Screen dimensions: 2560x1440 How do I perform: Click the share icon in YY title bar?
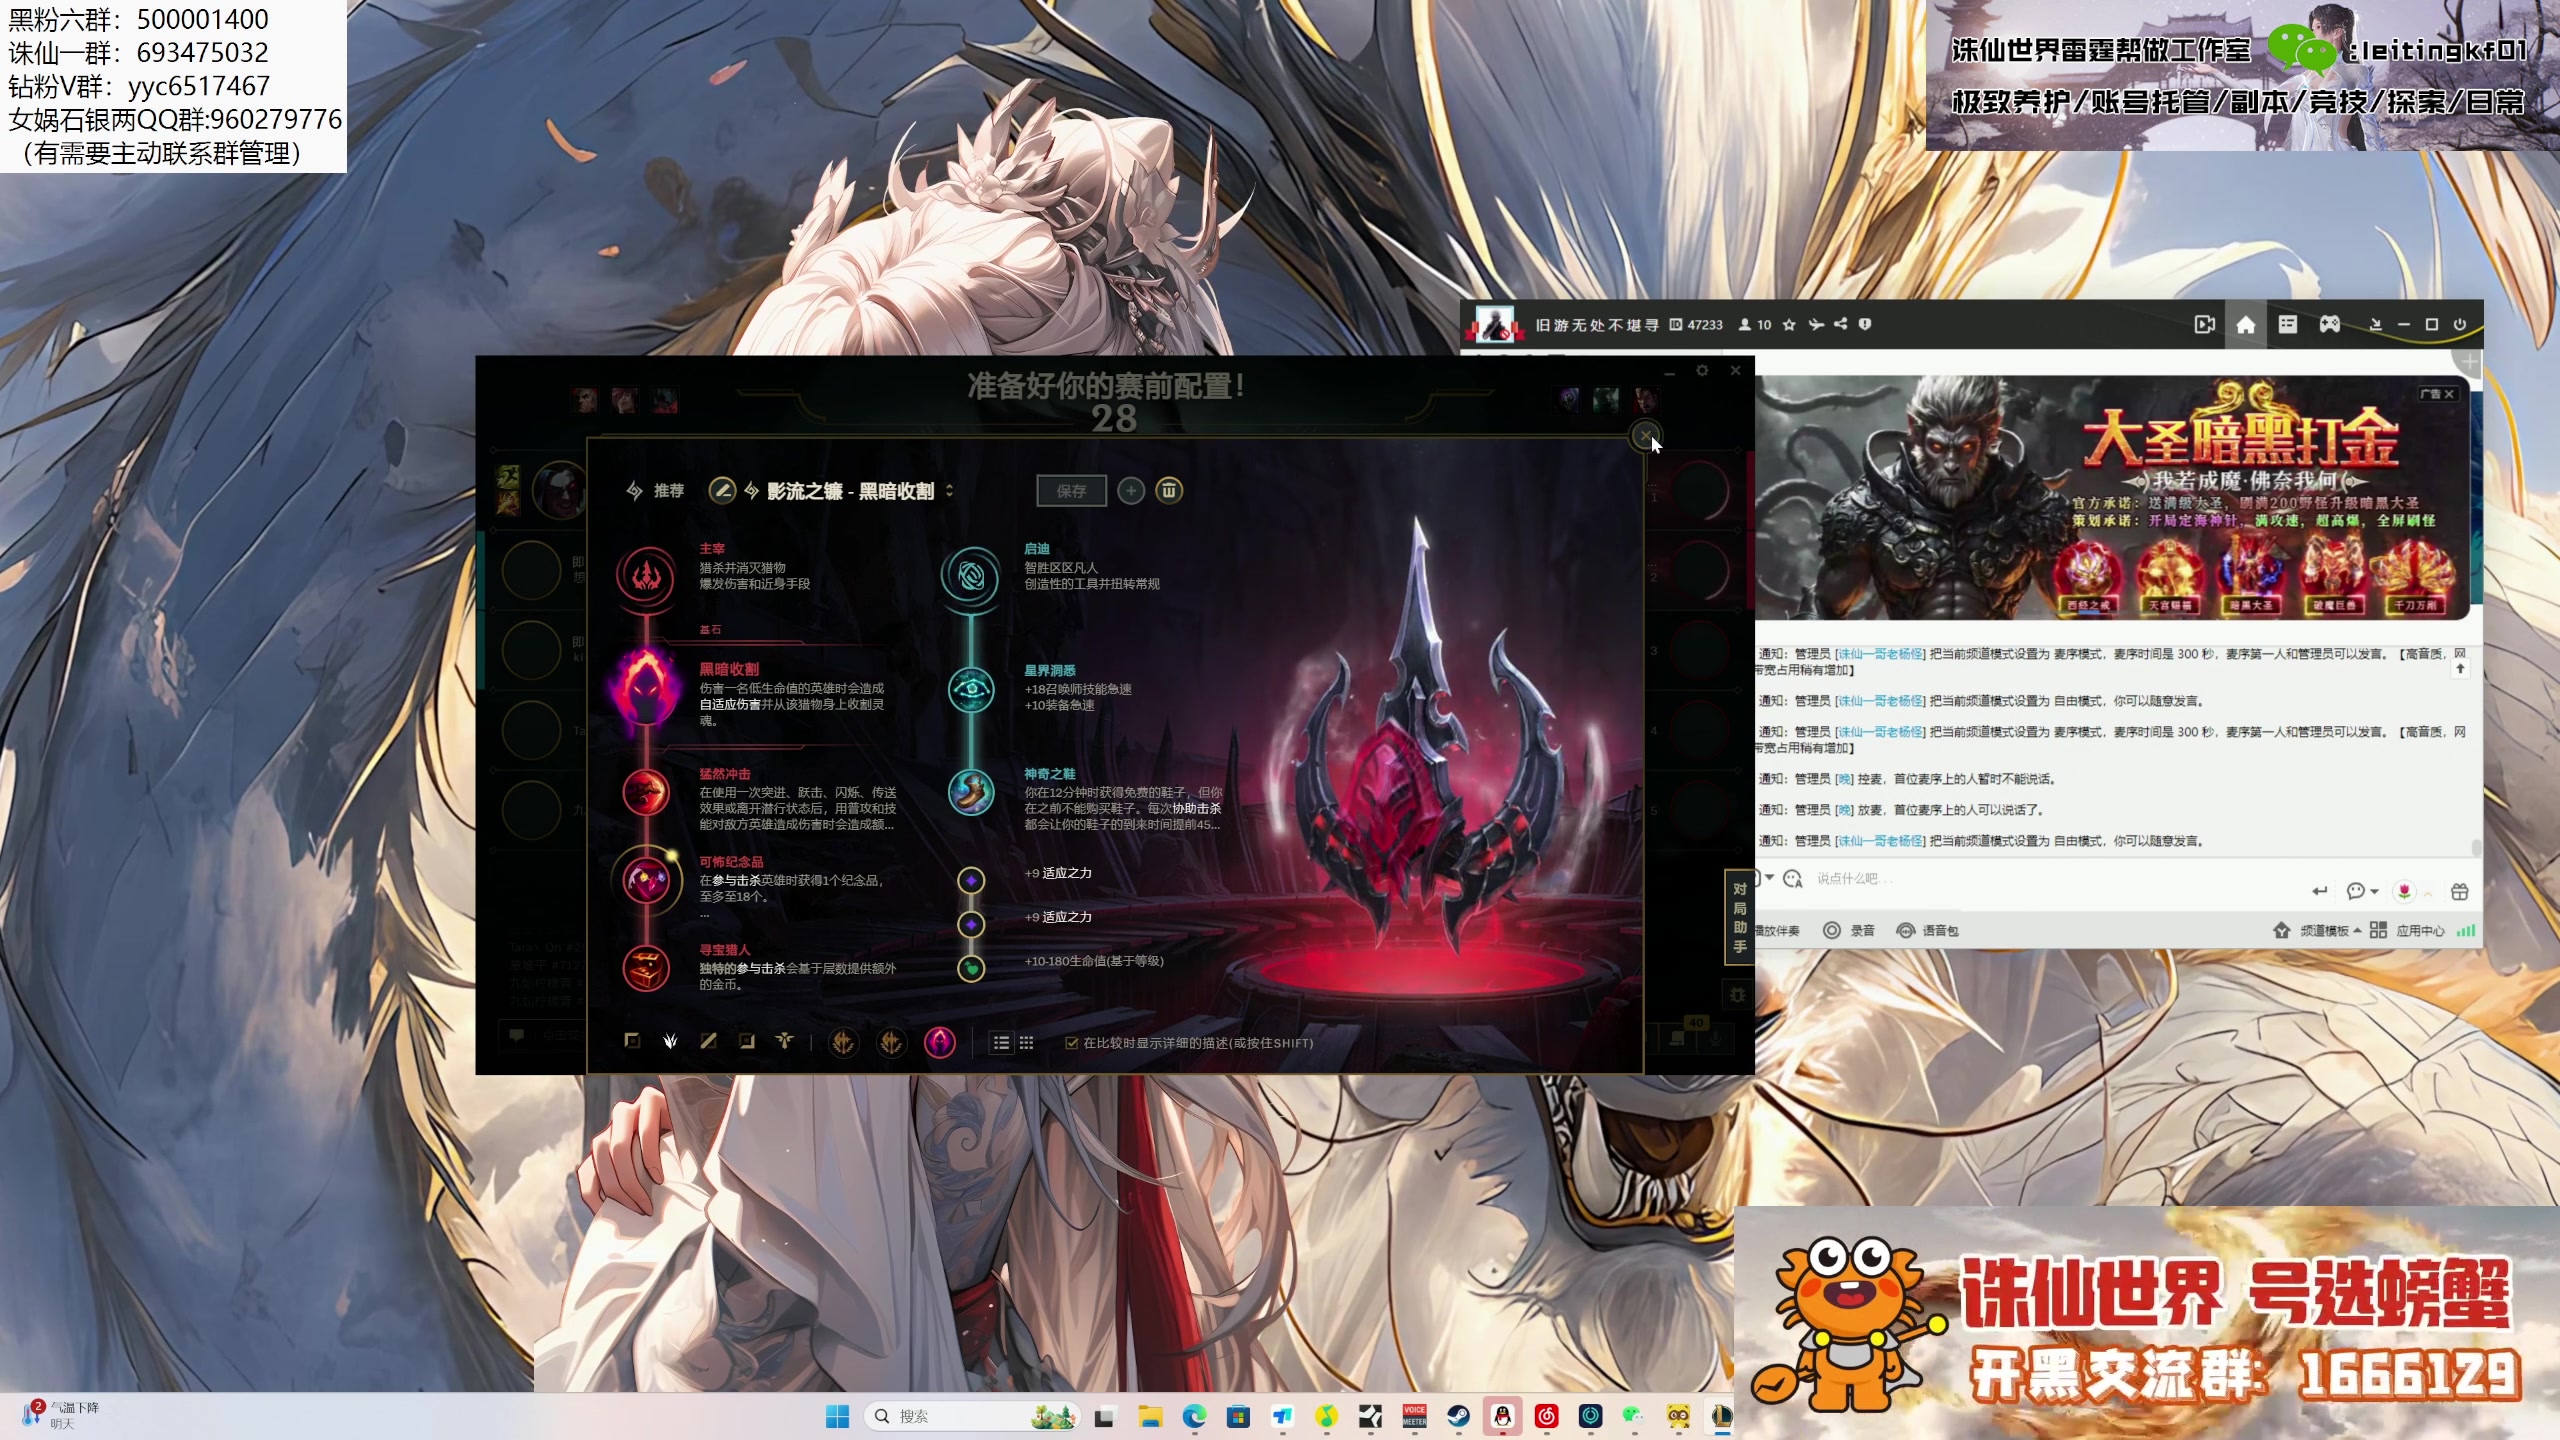[1841, 325]
